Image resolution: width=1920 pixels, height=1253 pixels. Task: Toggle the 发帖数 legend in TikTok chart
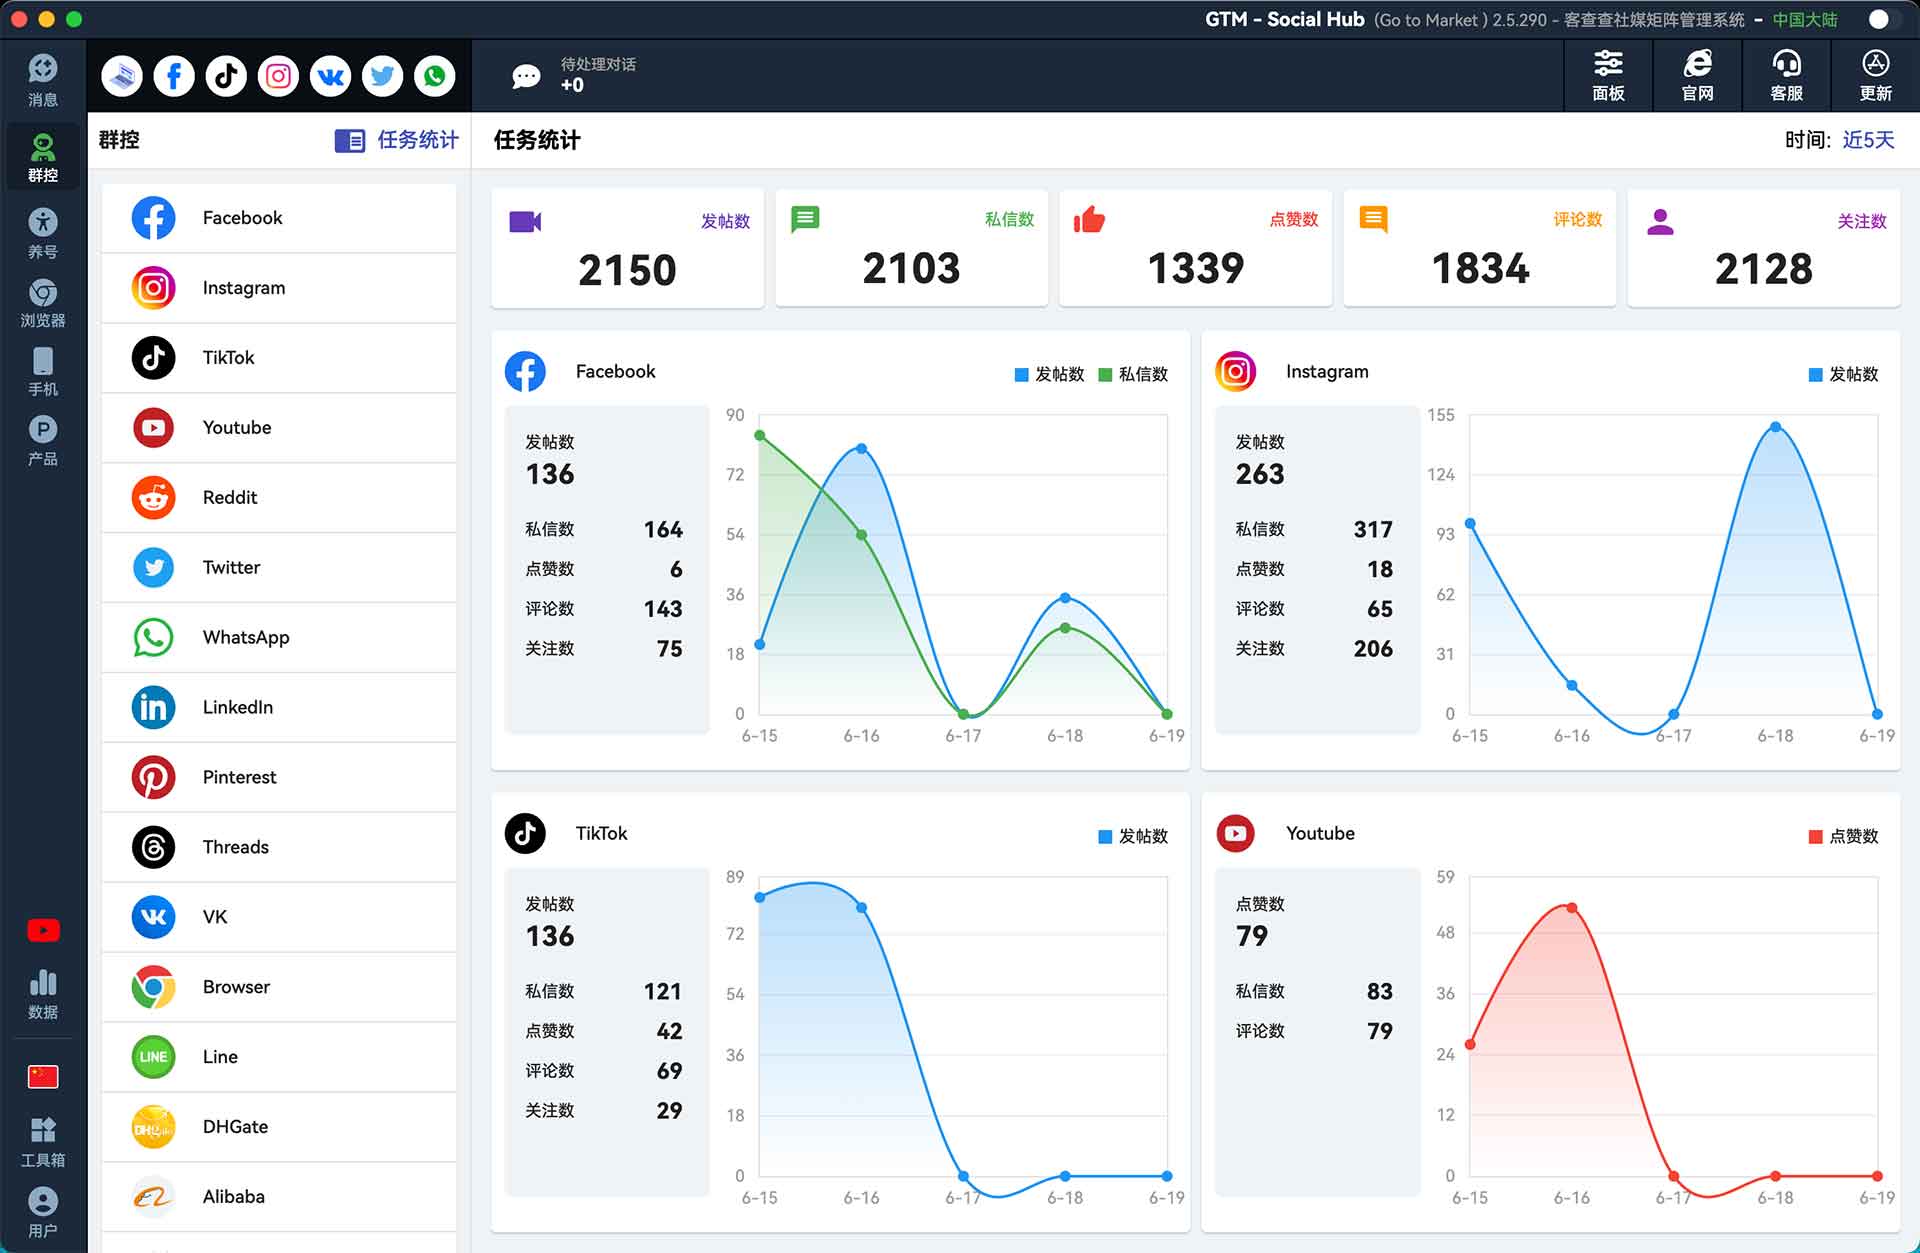pyautogui.click(x=1133, y=836)
